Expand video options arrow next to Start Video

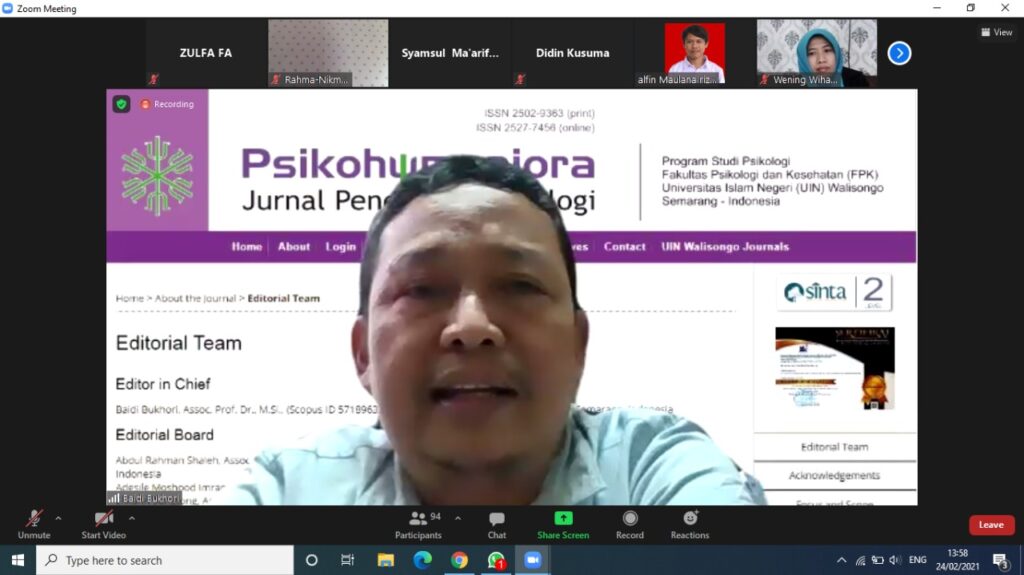point(132,518)
